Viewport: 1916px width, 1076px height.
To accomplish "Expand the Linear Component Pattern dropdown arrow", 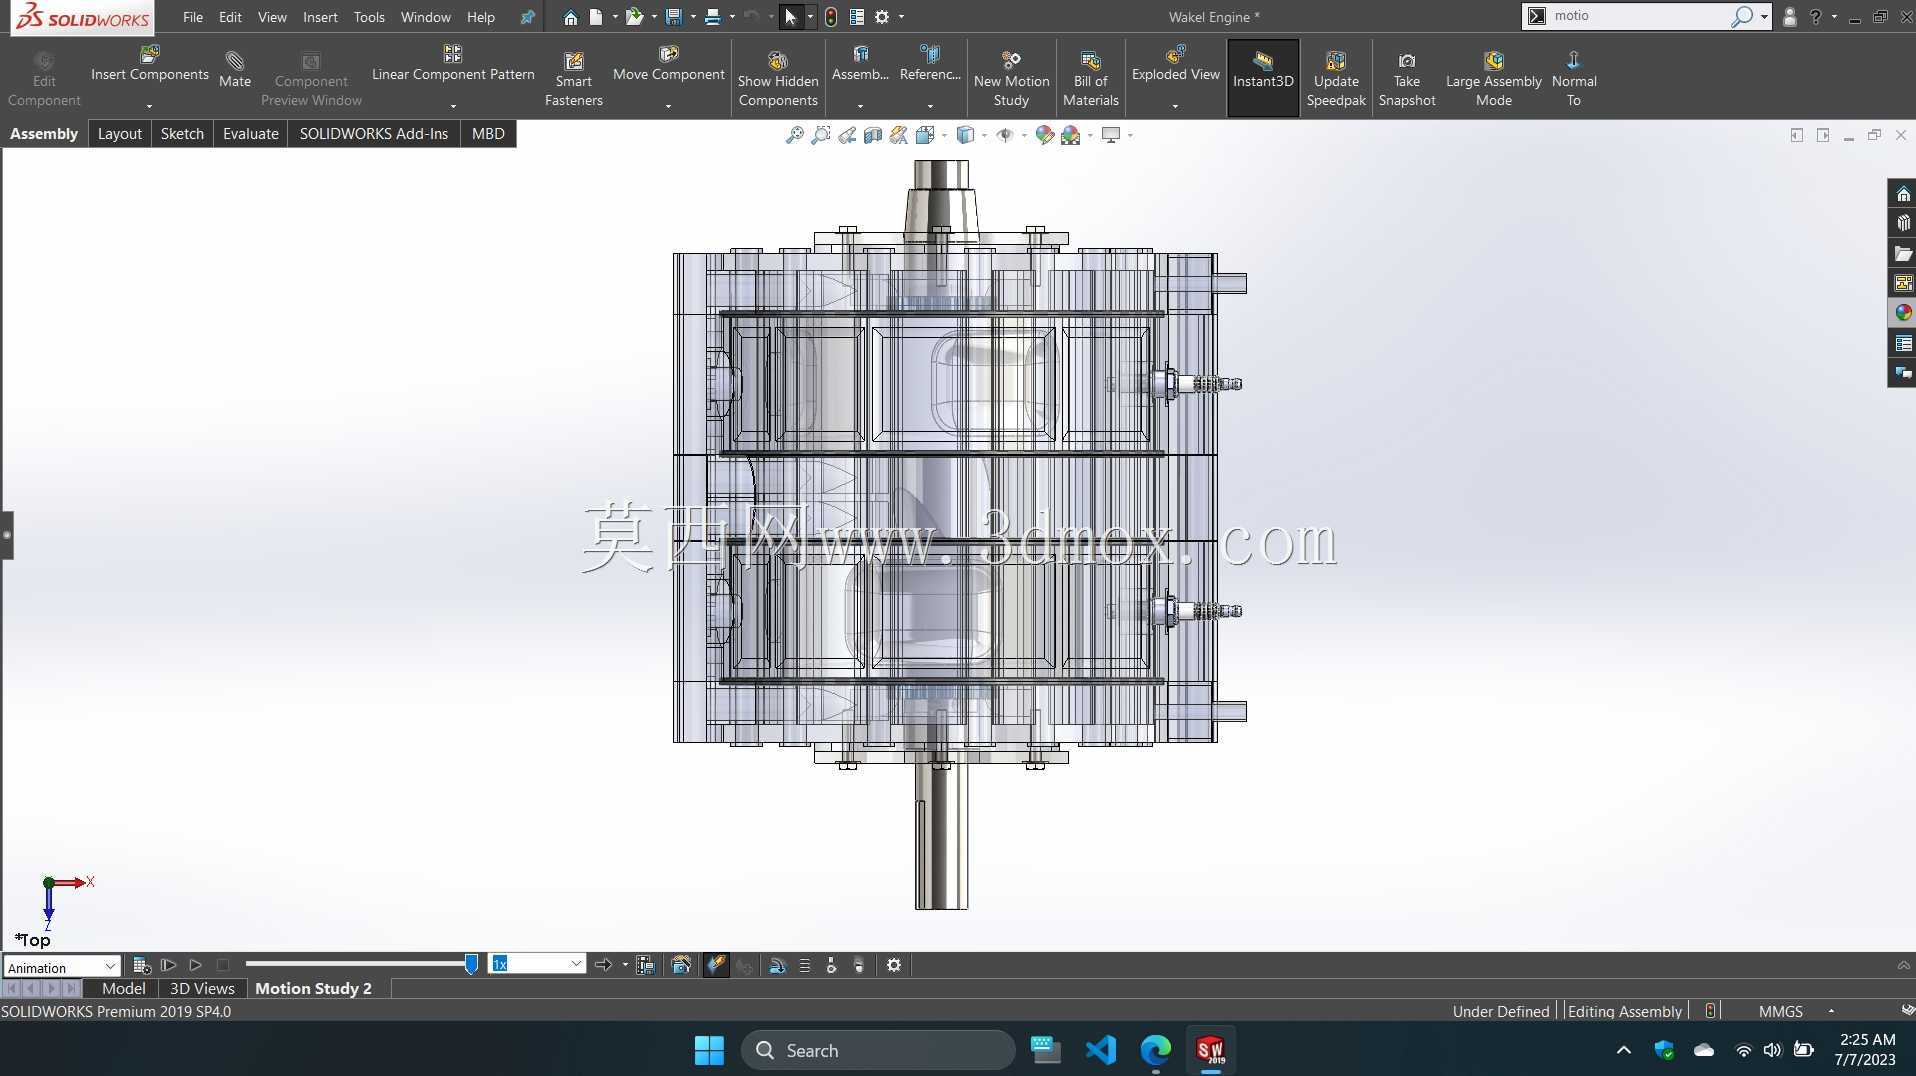I will pyautogui.click(x=453, y=106).
